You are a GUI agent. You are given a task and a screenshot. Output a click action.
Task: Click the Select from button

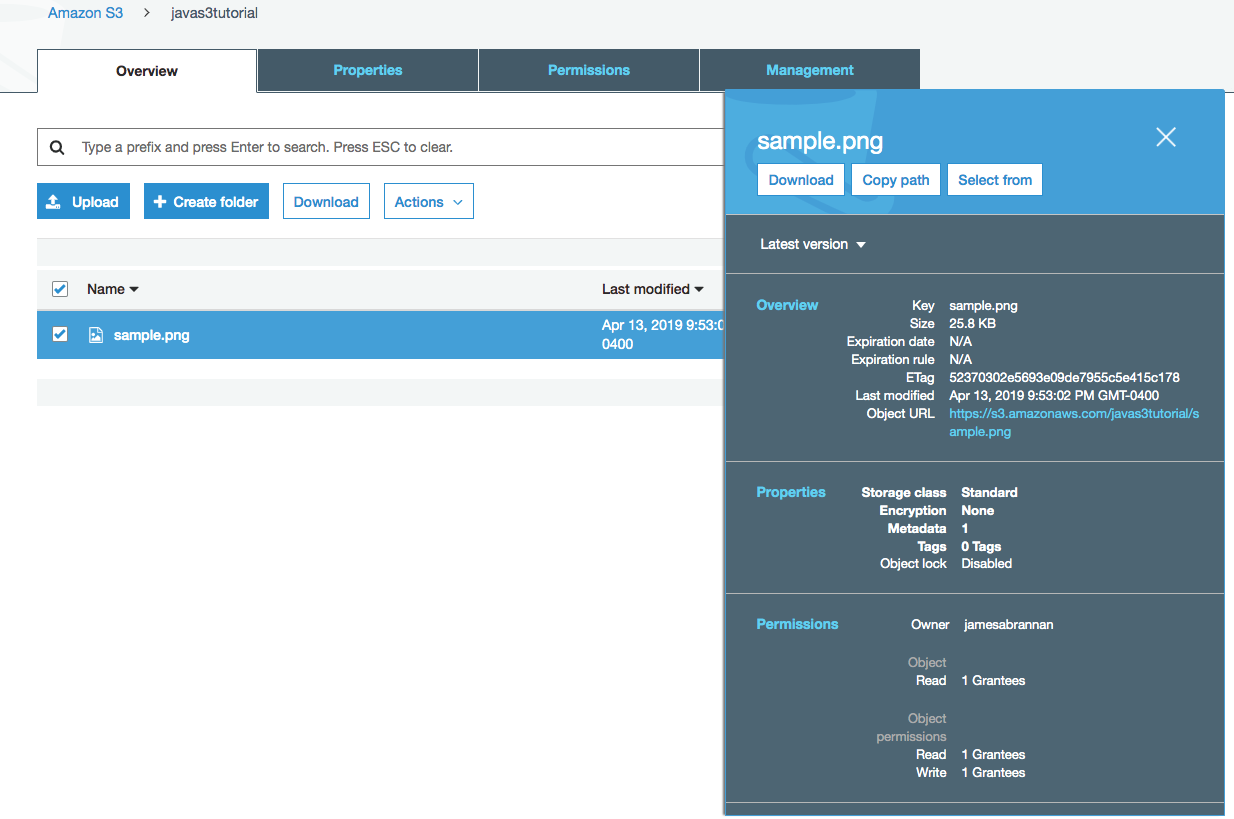point(994,180)
